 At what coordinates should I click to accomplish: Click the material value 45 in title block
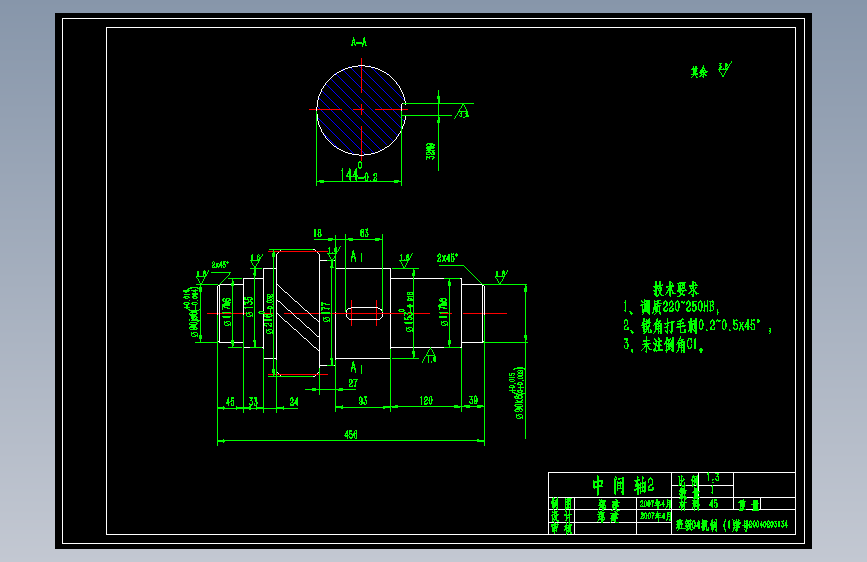713,504
